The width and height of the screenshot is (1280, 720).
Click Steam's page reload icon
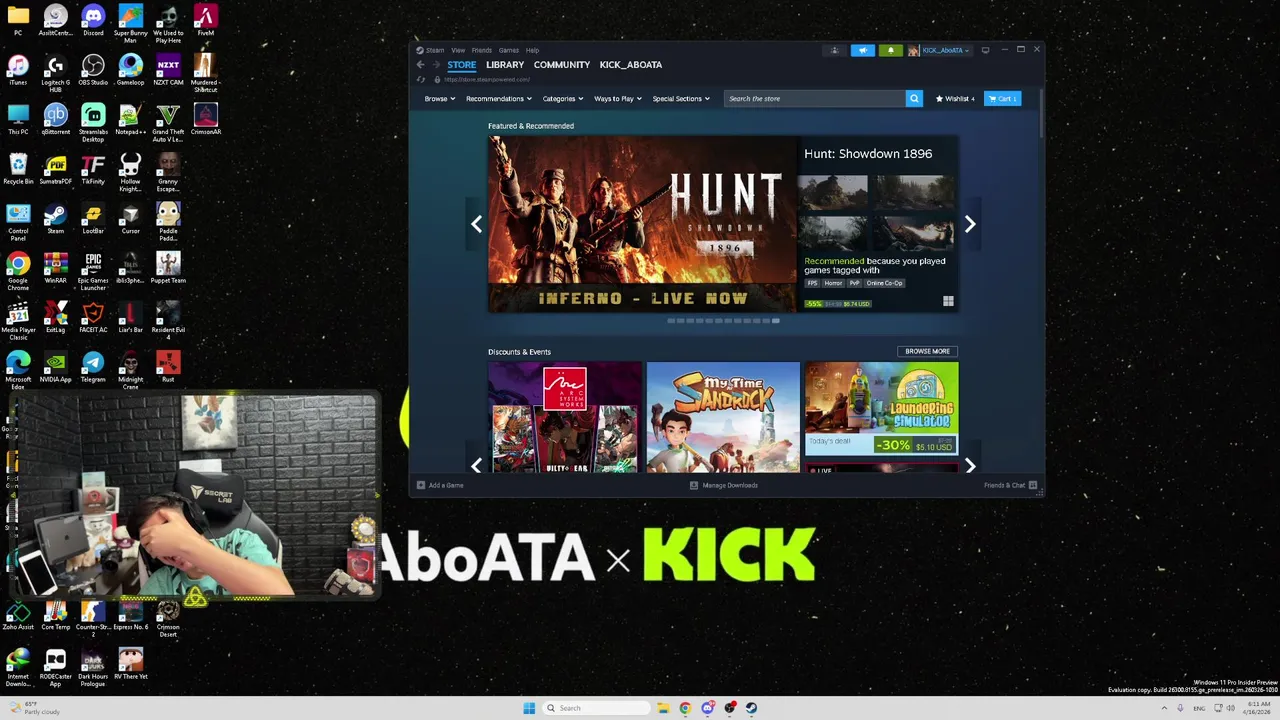[421, 79]
